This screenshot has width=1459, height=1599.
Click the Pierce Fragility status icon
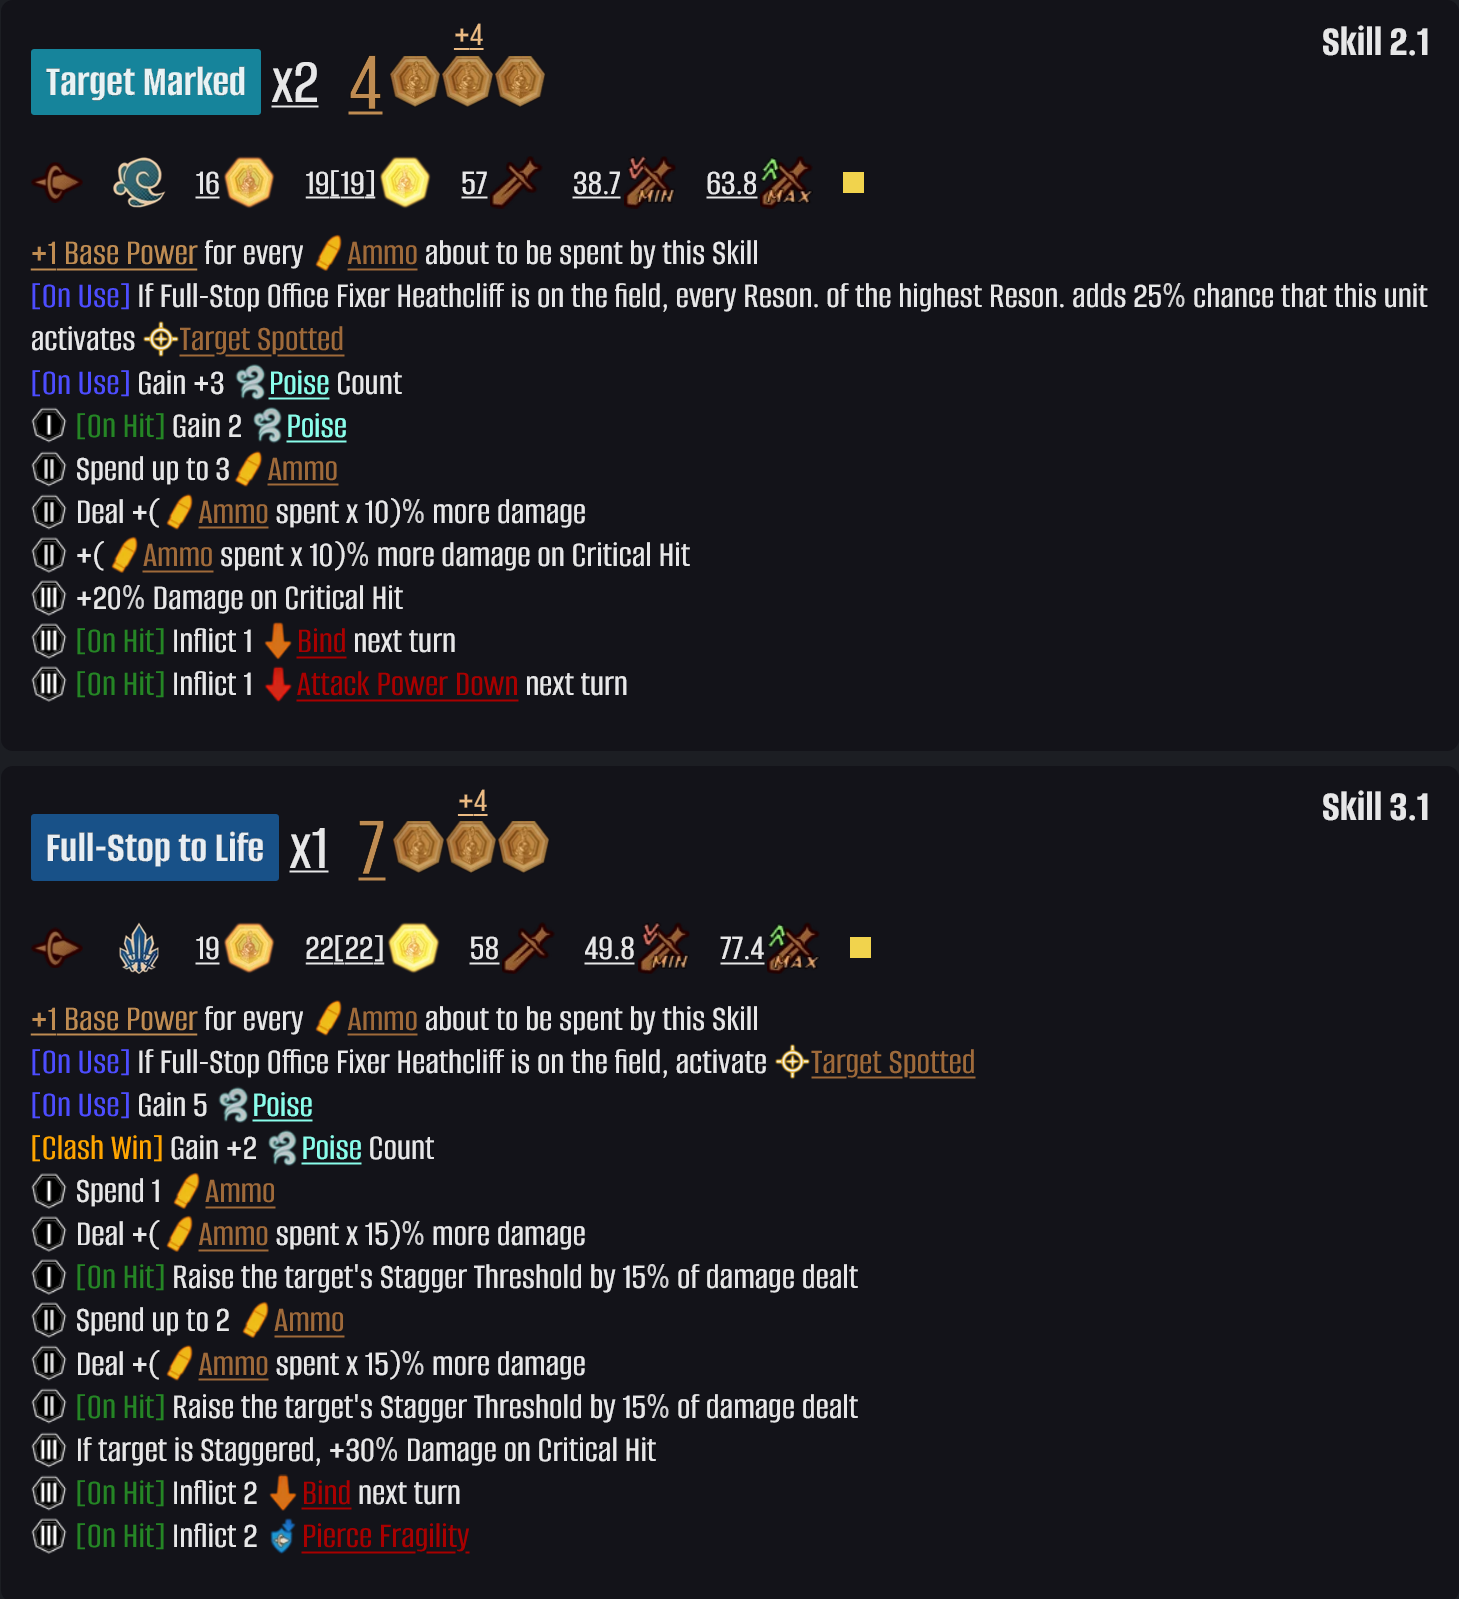(283, 1536)
